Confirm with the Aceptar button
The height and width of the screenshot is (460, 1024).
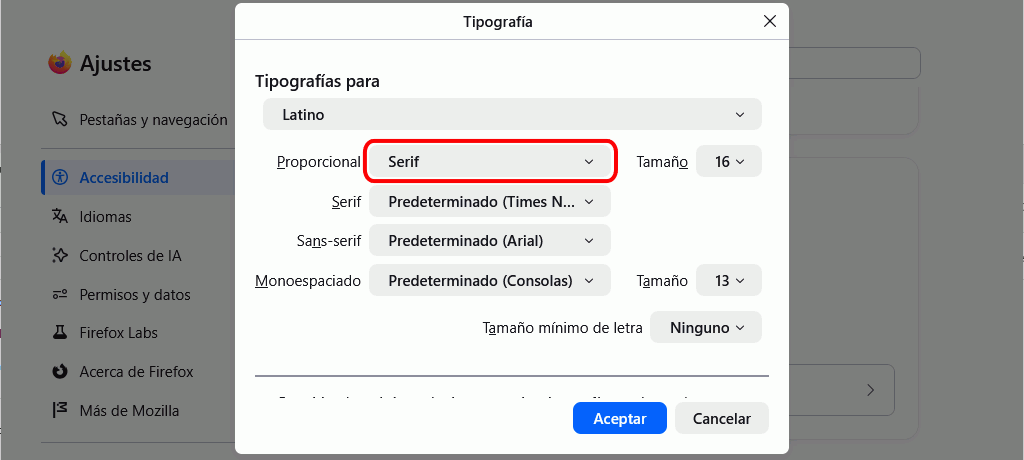(x=620, y=418)
